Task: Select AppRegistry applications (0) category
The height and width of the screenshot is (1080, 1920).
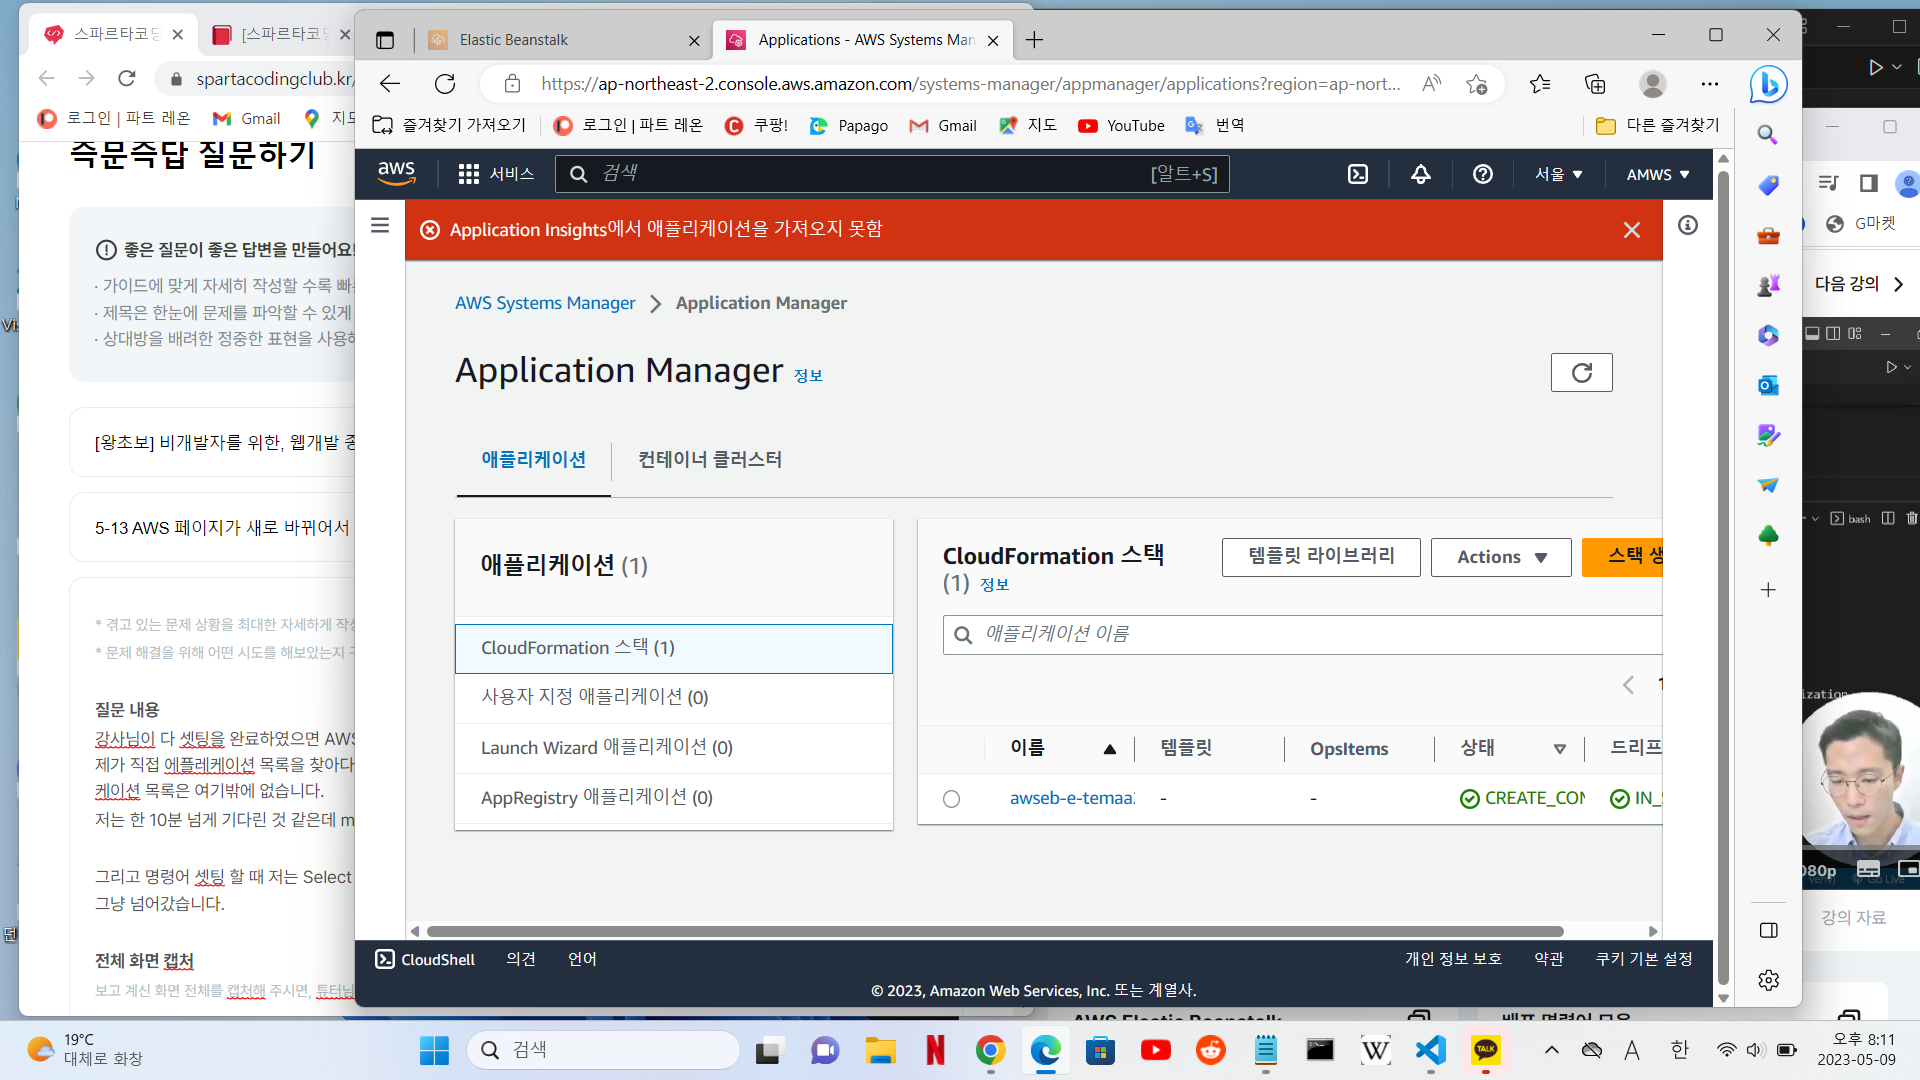Action: 673,798
